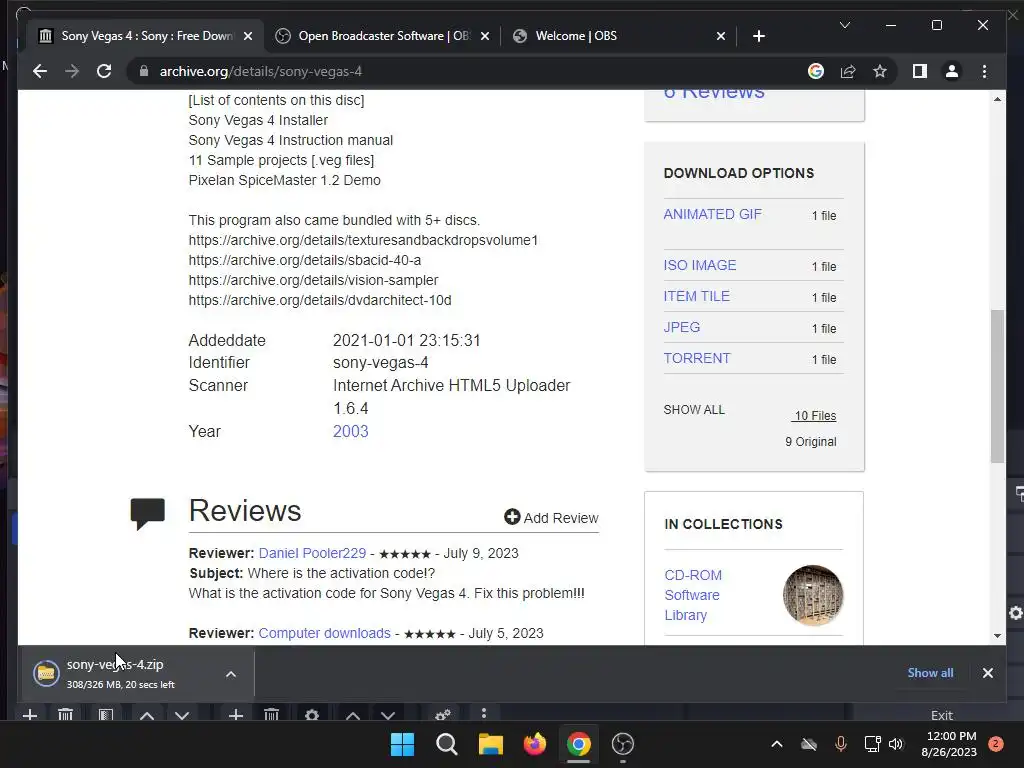1024x768 pixels.
Task: Click the scrollbar down arrow
Action: pos(997,635)
